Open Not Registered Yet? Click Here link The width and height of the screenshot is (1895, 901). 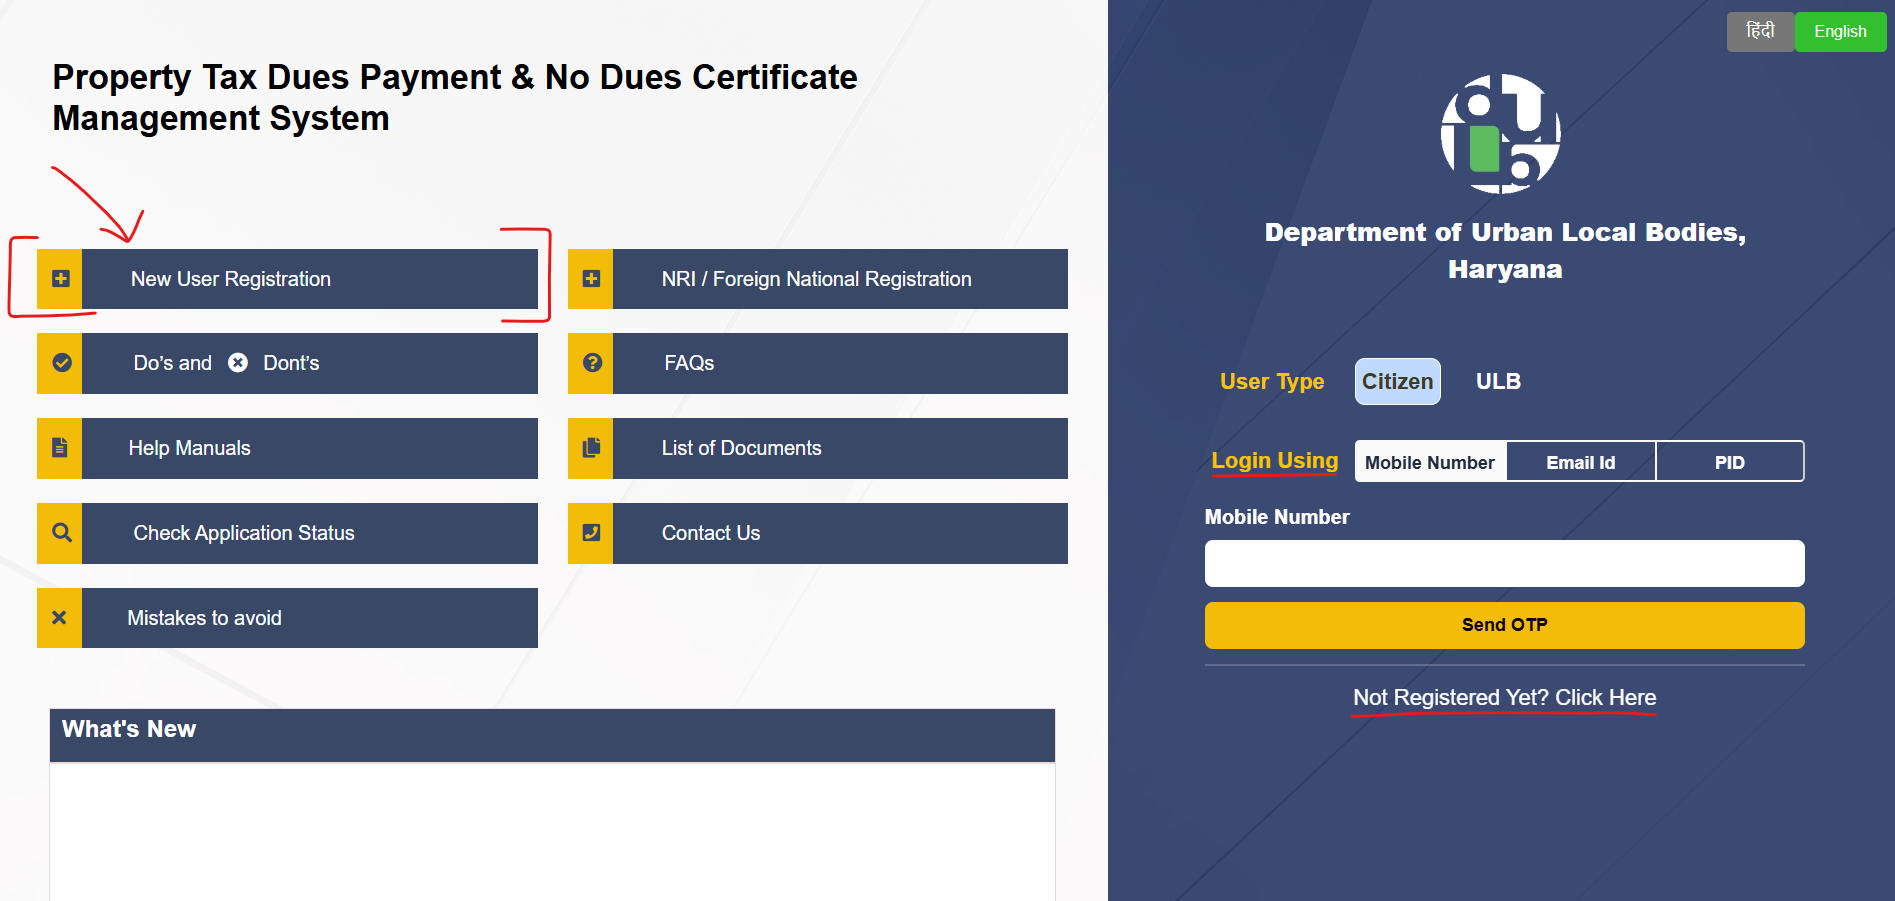click(x=1504, y=698)
